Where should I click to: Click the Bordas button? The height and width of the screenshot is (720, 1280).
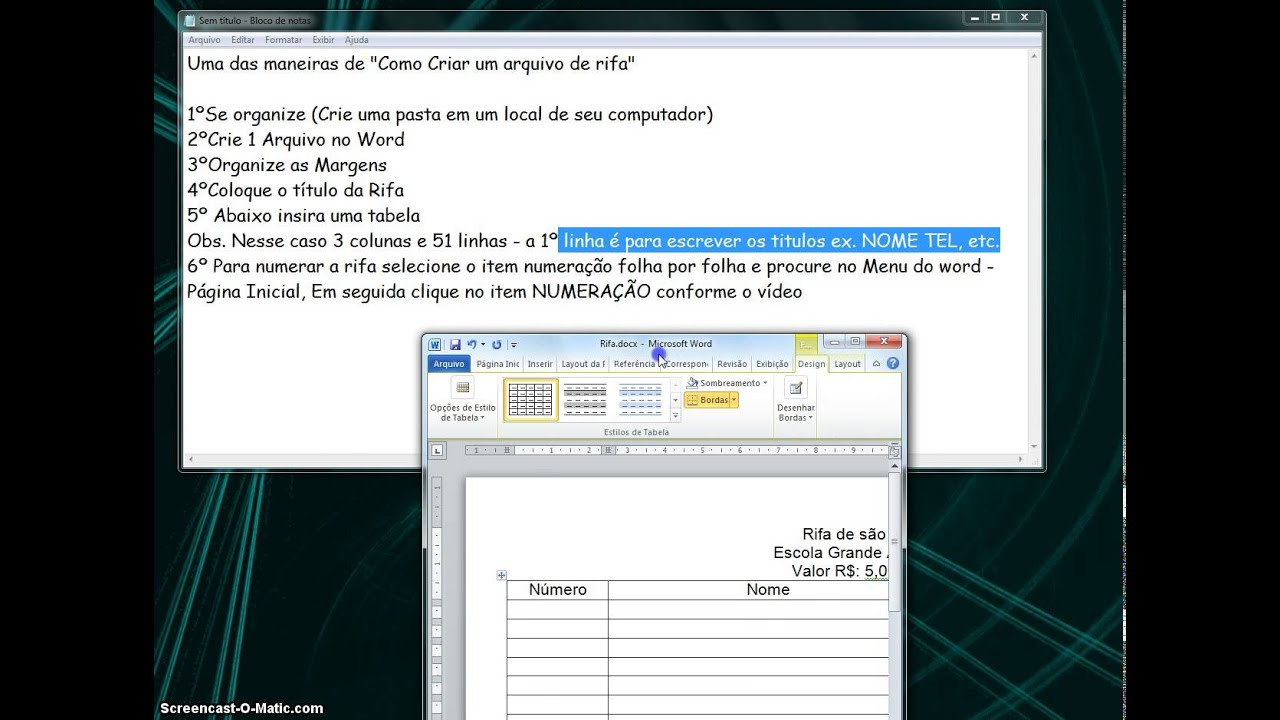pyautogui.click(x=707, y=400)
